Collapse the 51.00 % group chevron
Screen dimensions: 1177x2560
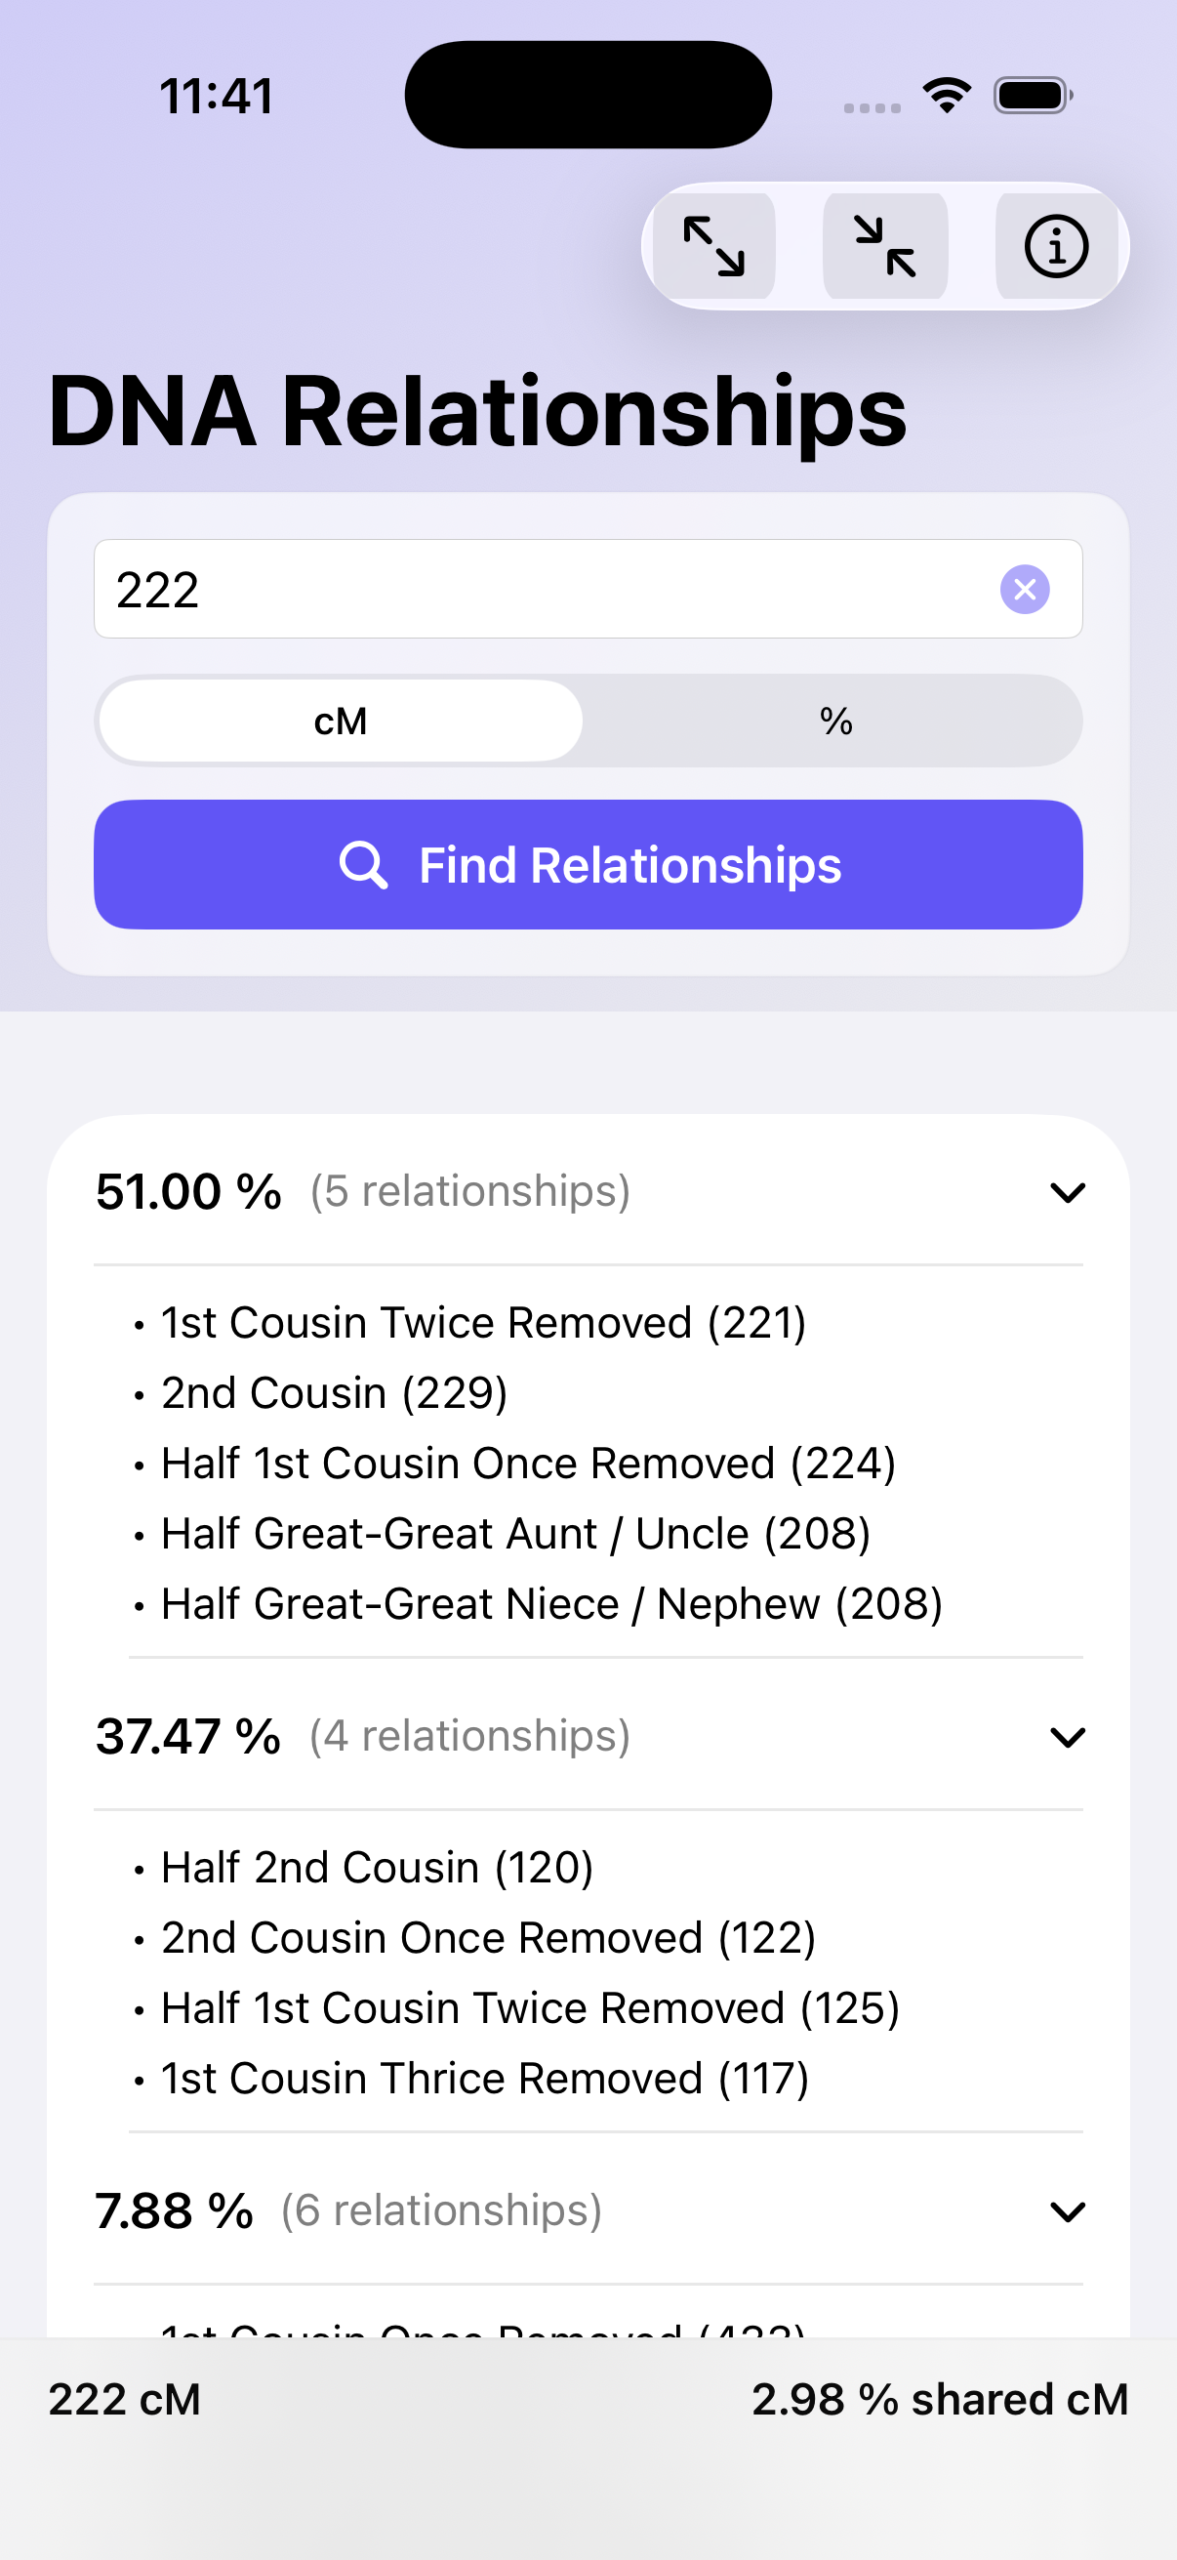tap(1067, 1192)
